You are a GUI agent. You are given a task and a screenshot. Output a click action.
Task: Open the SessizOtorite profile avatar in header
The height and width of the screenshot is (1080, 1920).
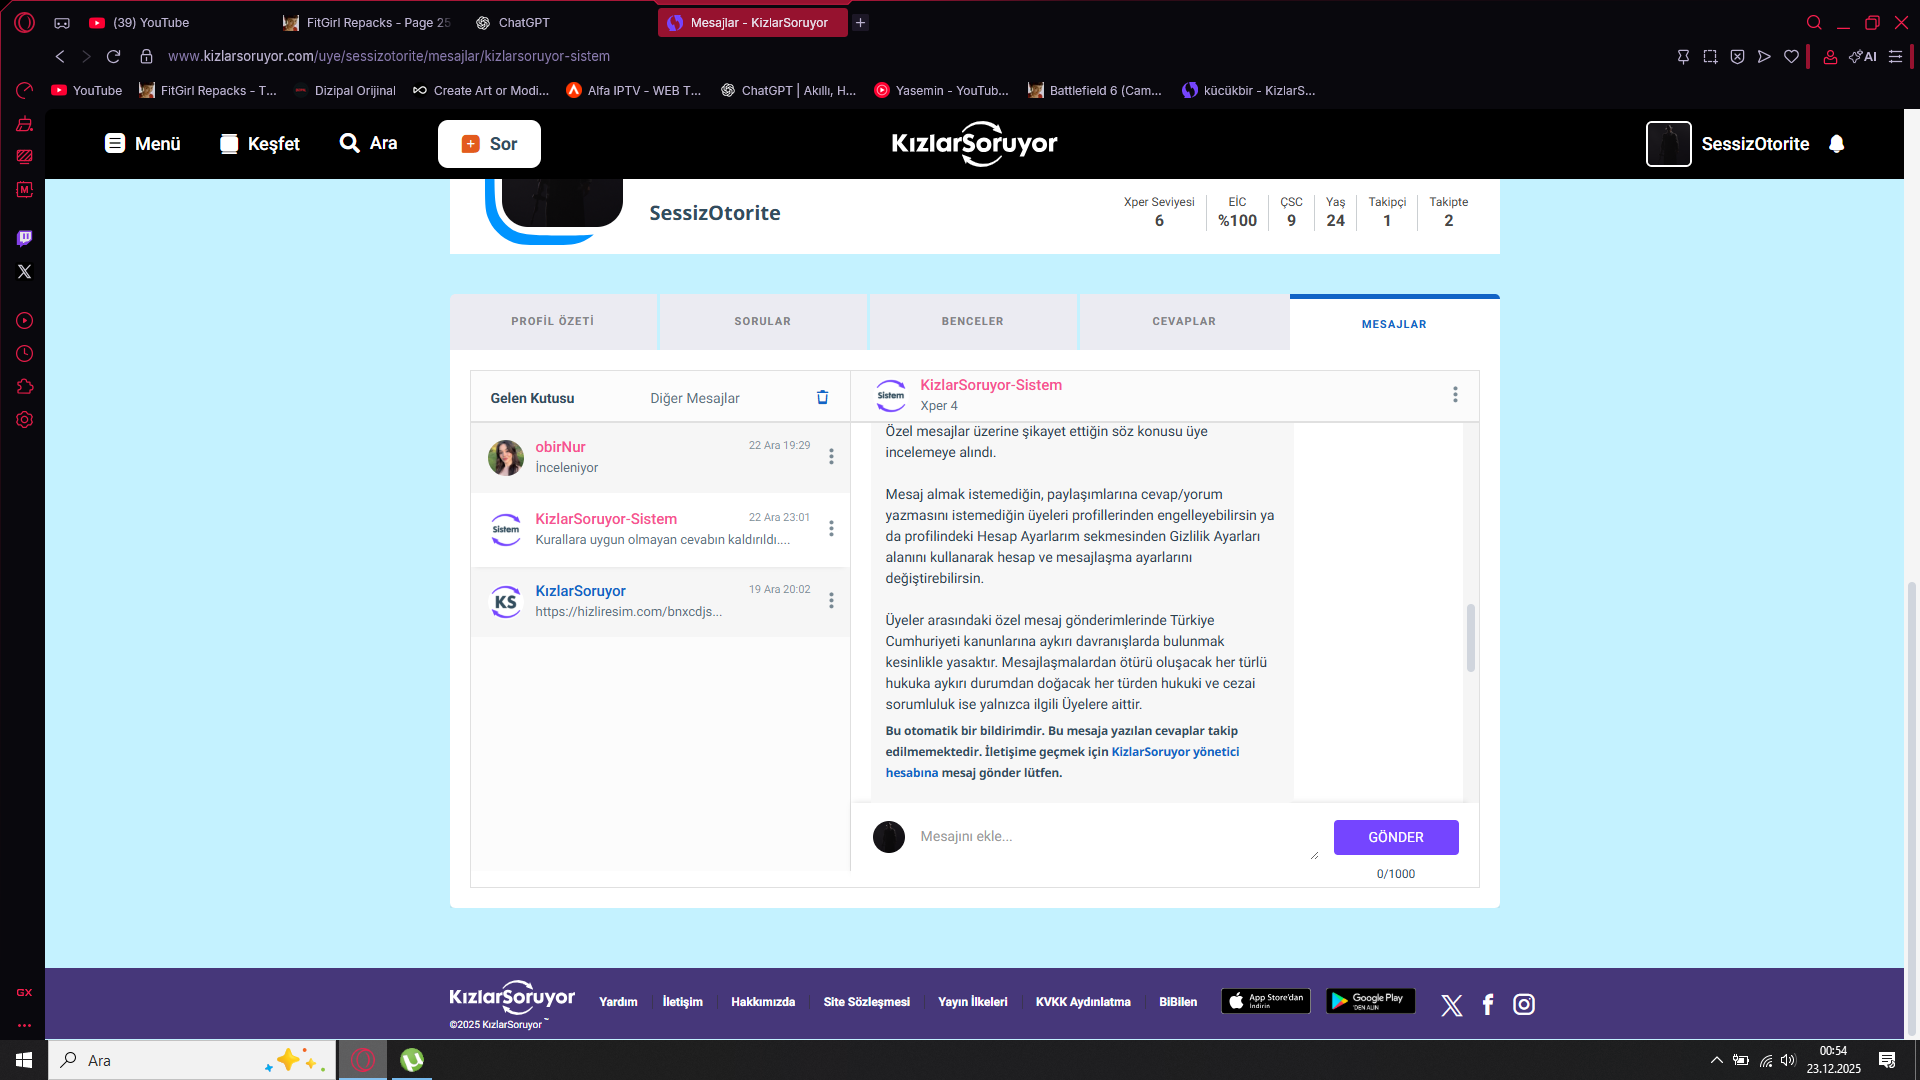(1668, 144)
